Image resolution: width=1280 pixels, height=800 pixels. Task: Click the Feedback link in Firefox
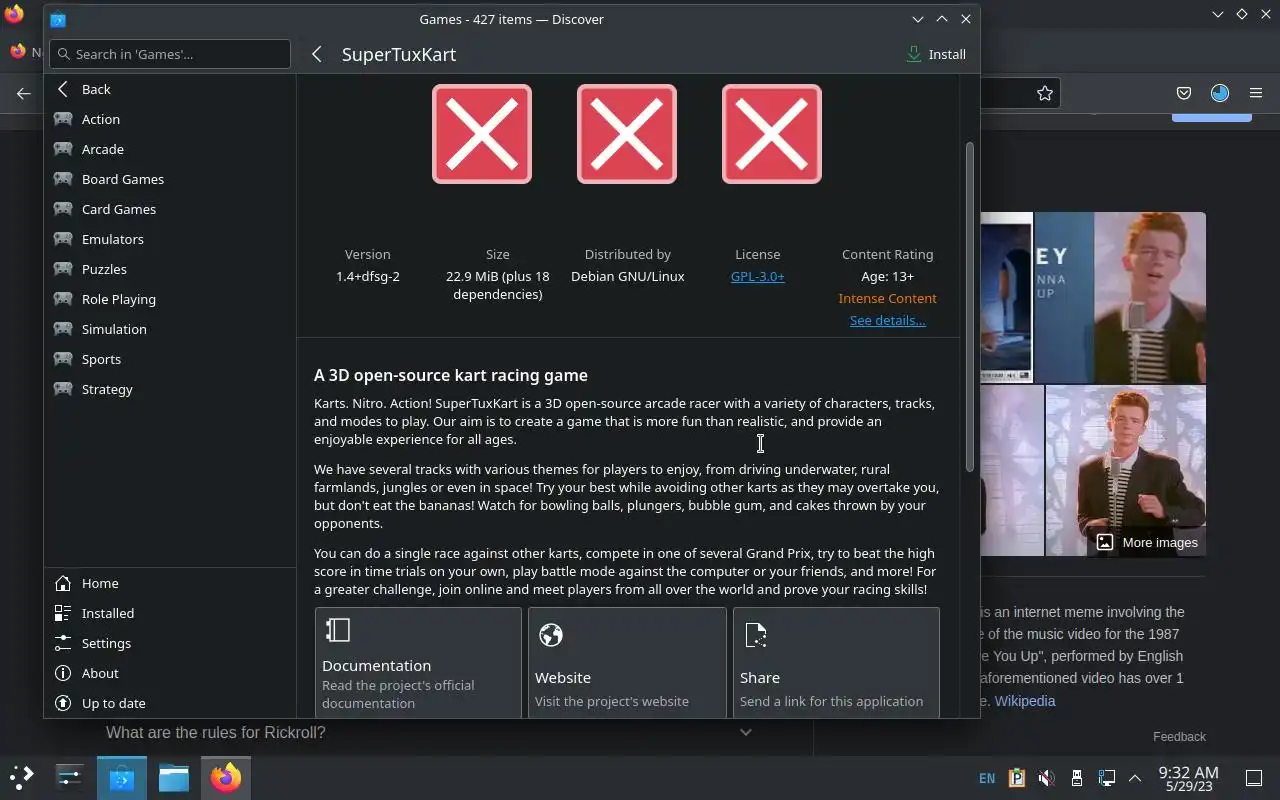[1179, 736]
